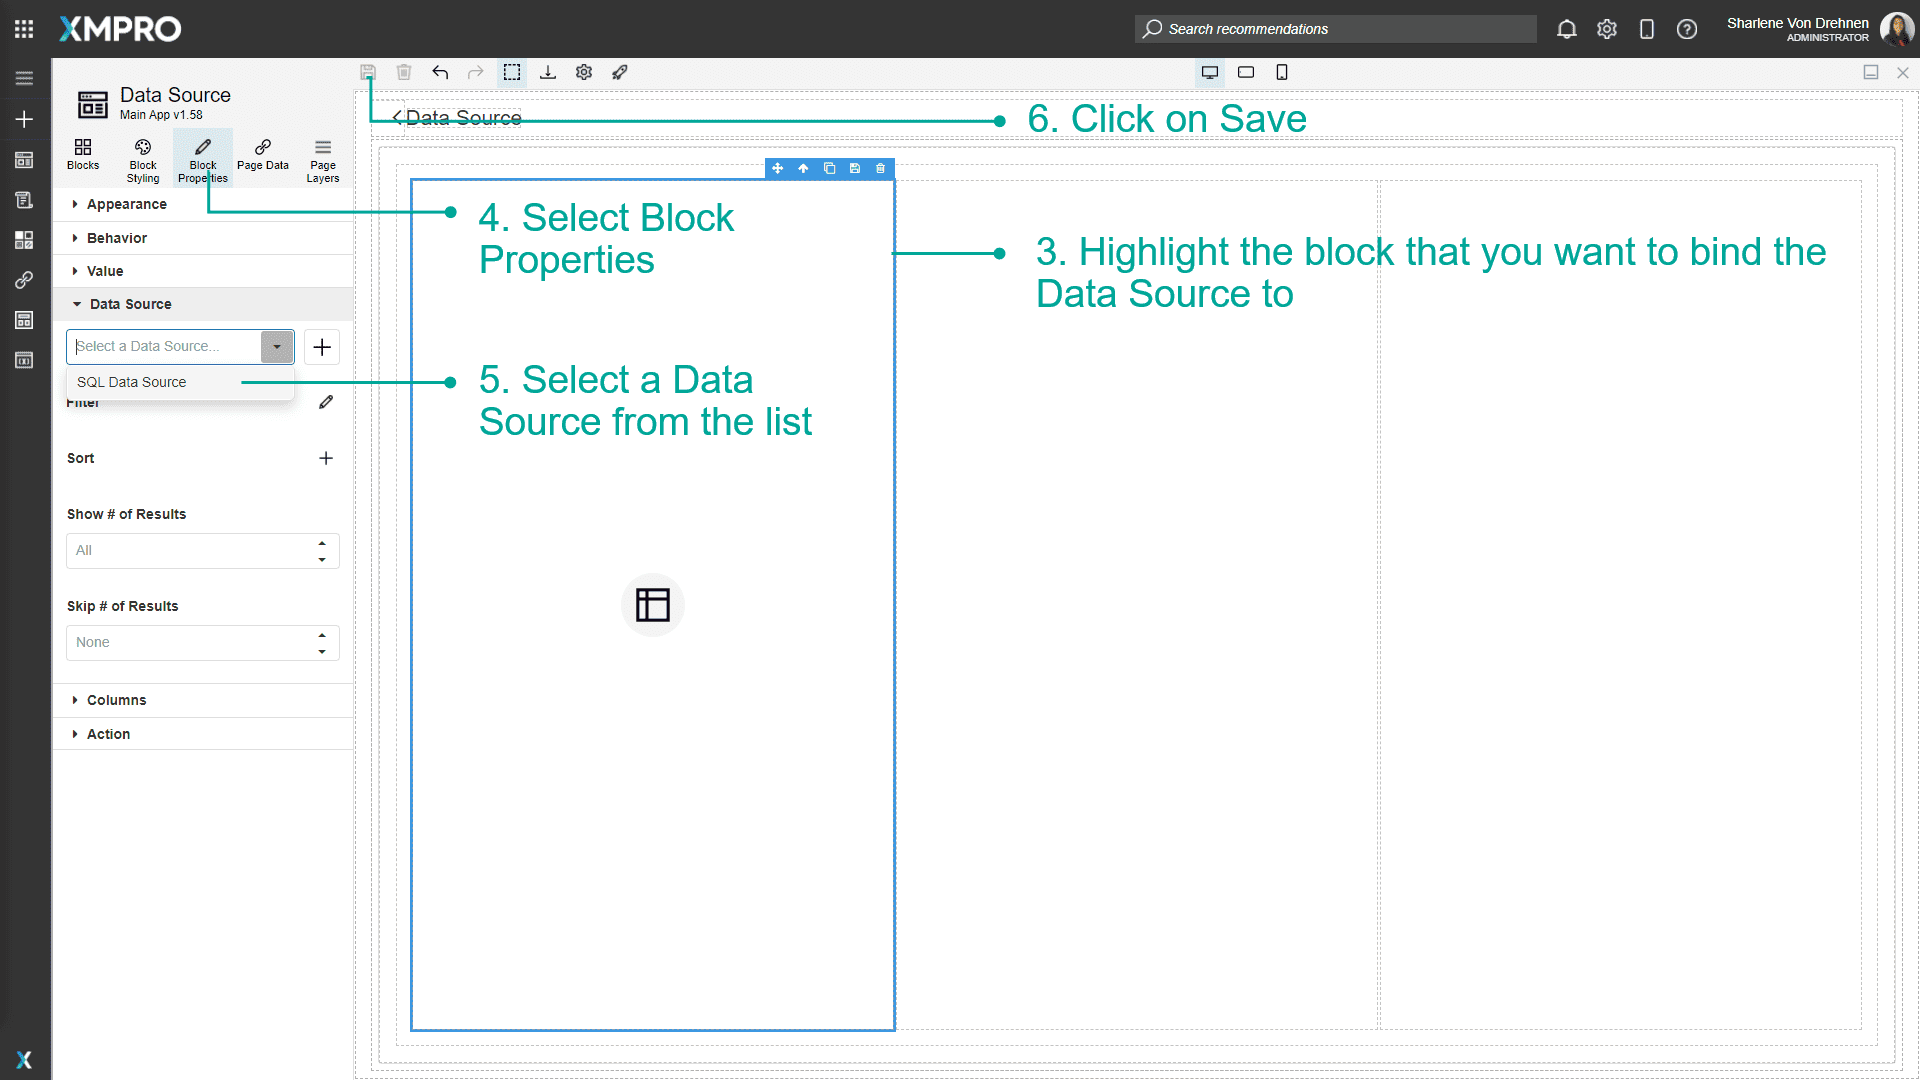Toggle the marquee selection tool
The height and width of the screenshot is (1080, 1920).
coord(512,72)
